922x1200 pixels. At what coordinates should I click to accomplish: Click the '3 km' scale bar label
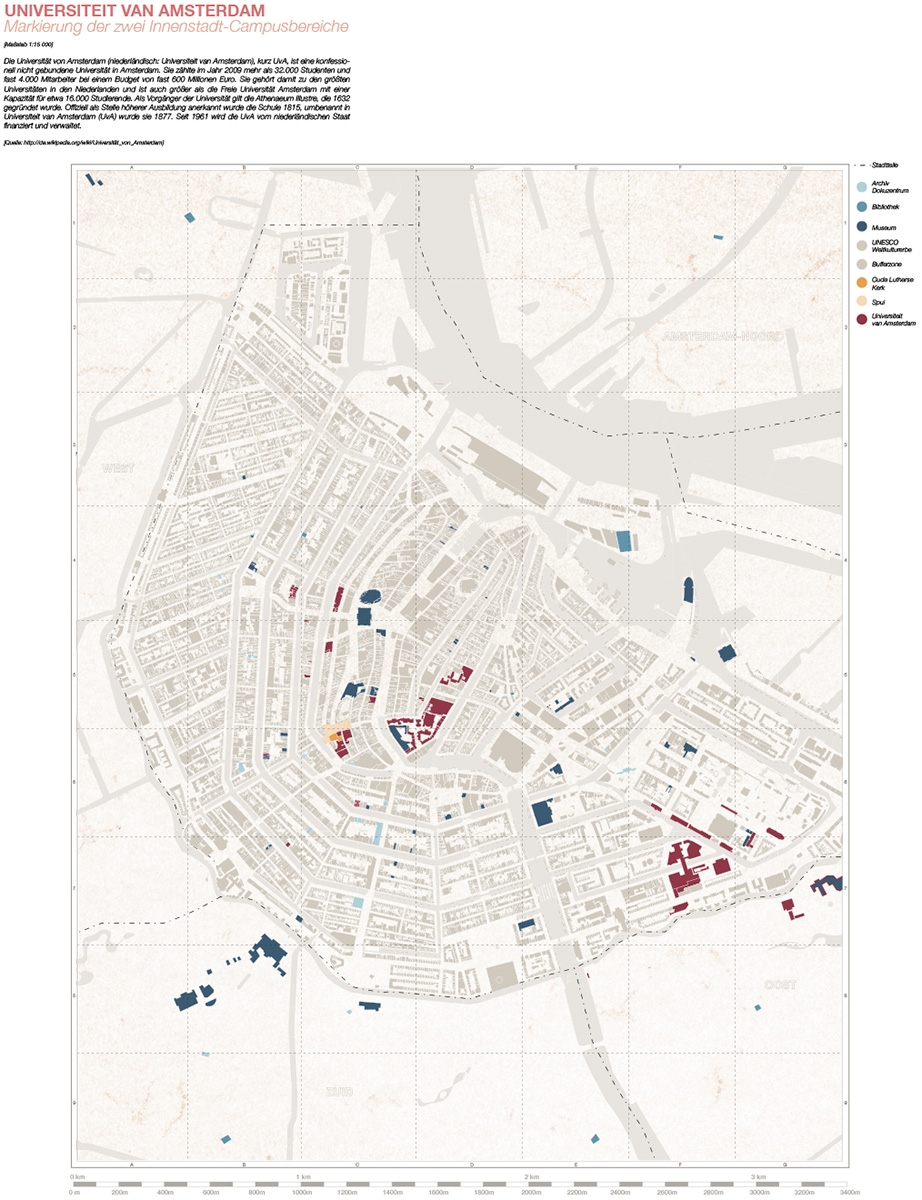click(759, 1175)
